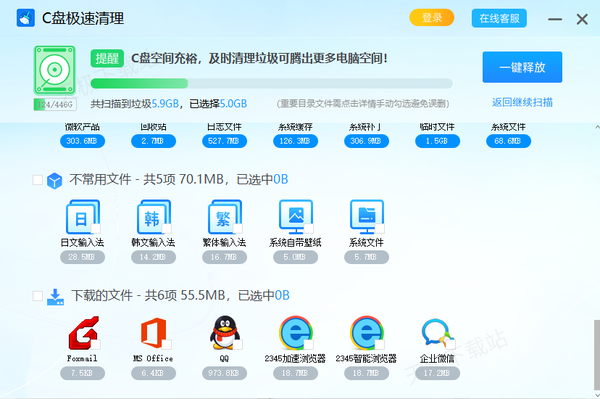Click the 6.4KB pill under MS Office
Screen dimensions: 600x399
click(153, 373)
